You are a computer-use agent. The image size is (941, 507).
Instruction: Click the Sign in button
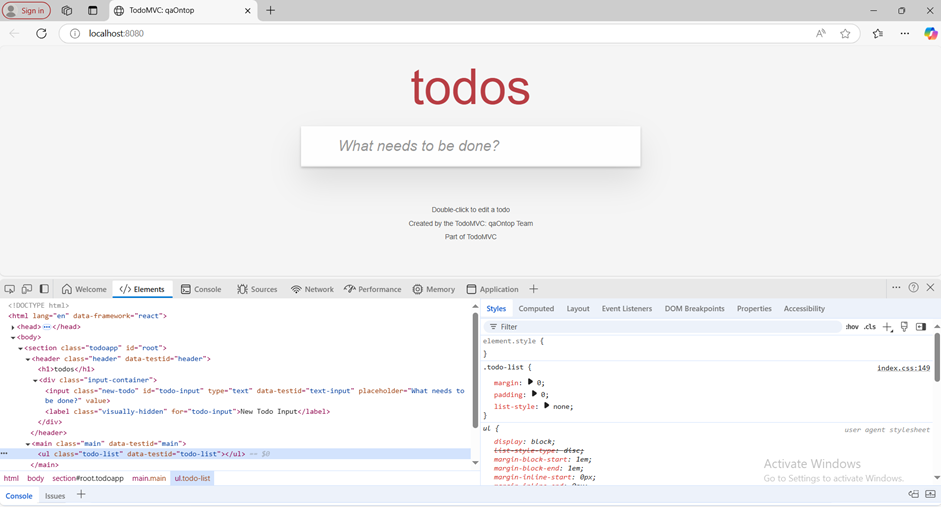point(26,10)
